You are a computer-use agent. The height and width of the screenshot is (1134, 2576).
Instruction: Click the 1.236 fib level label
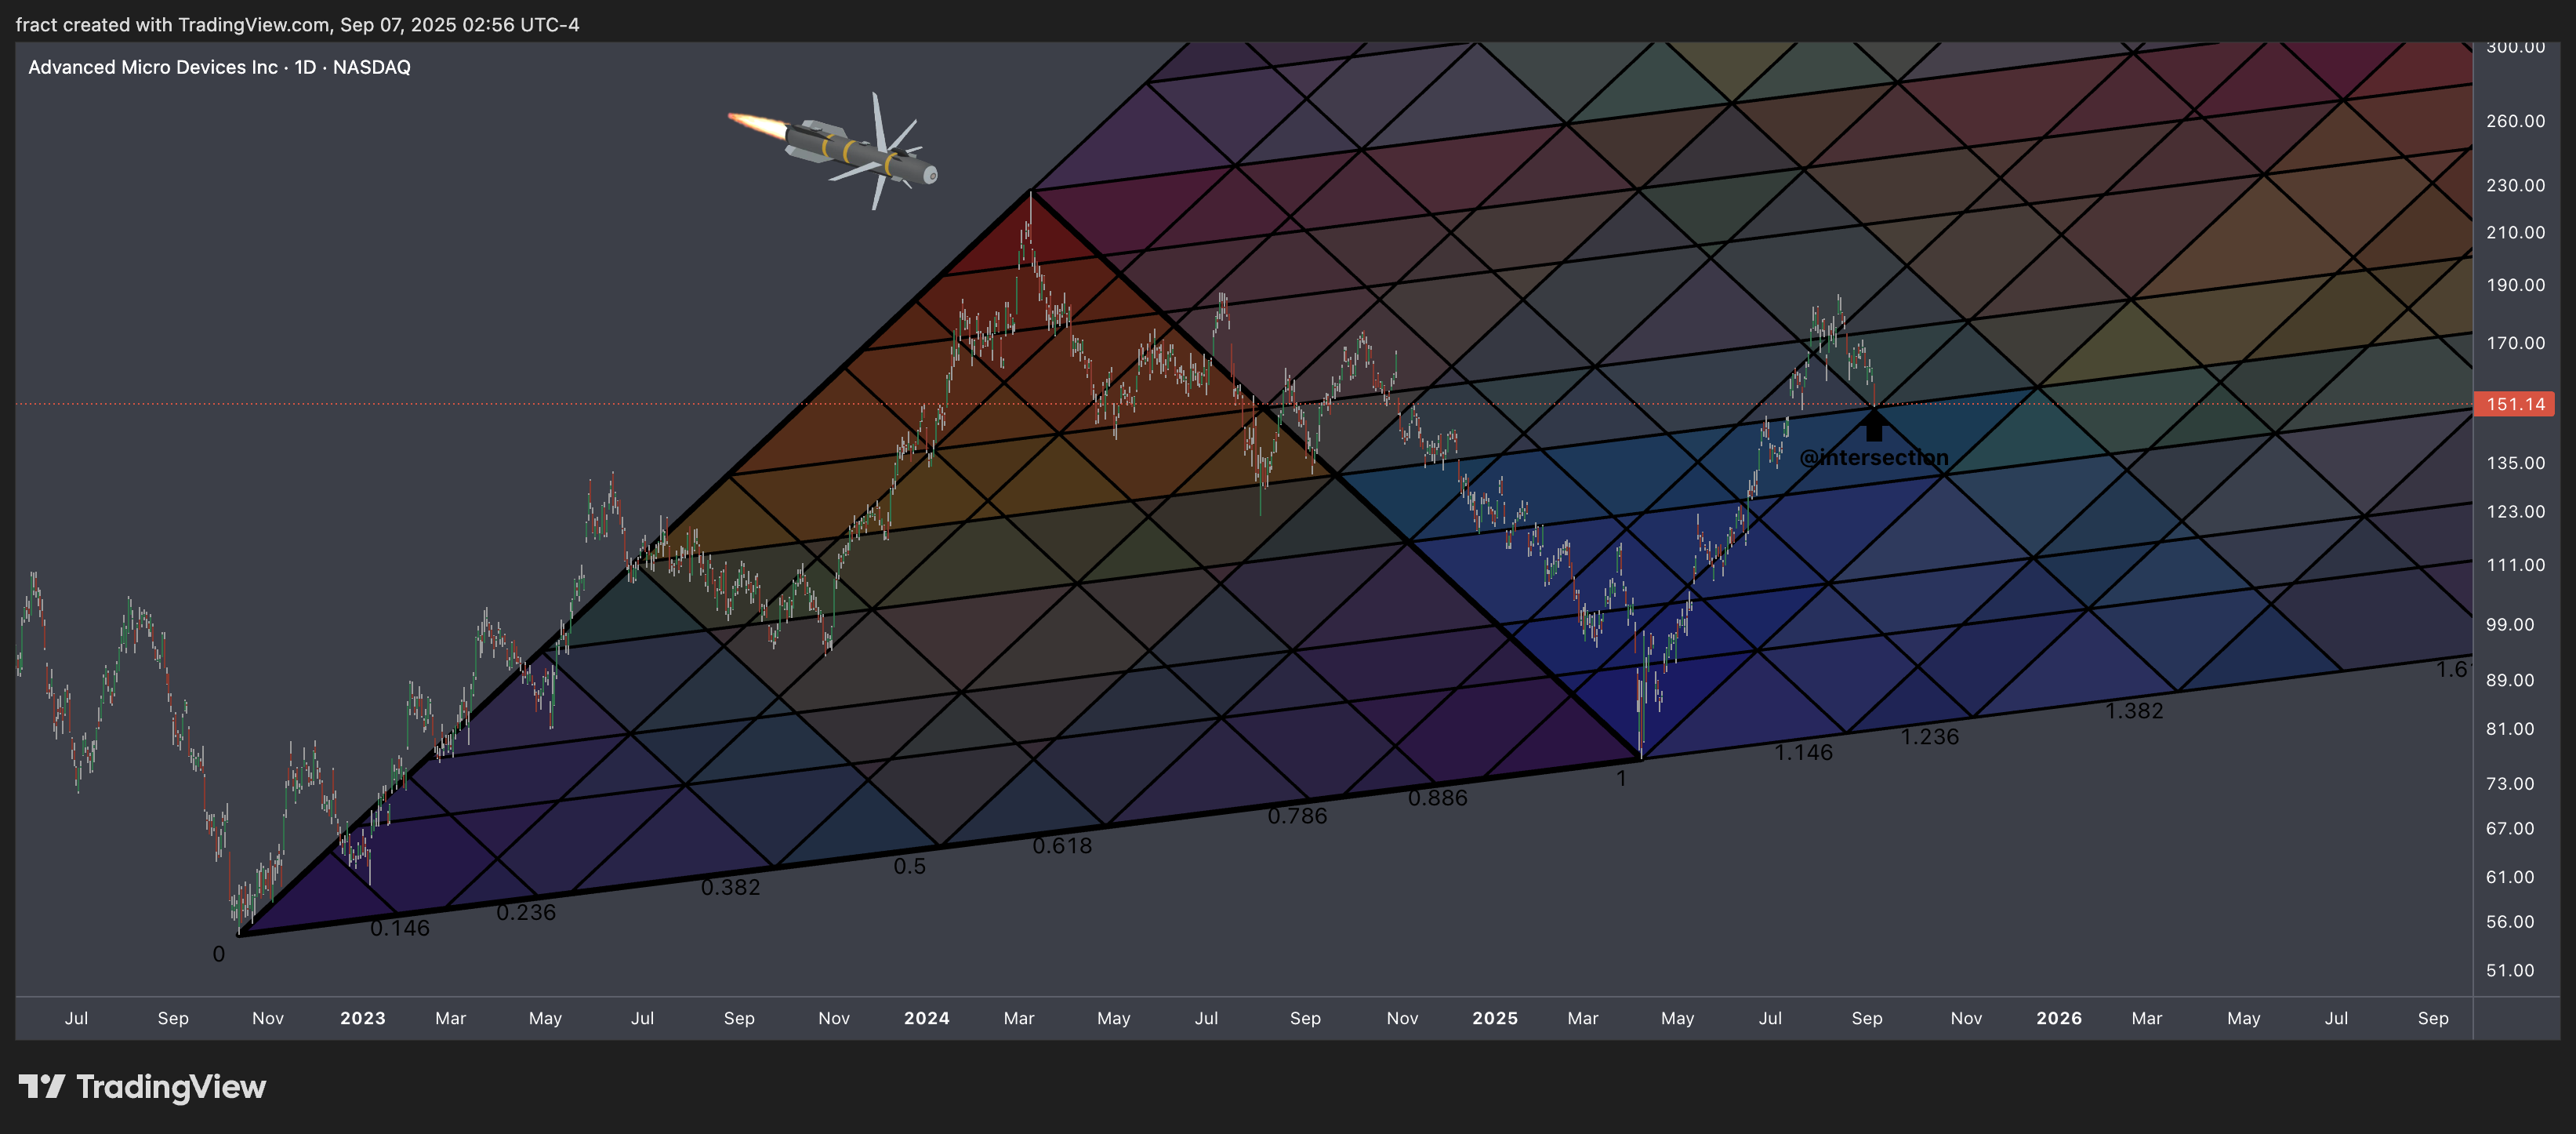pos(1930,737)
